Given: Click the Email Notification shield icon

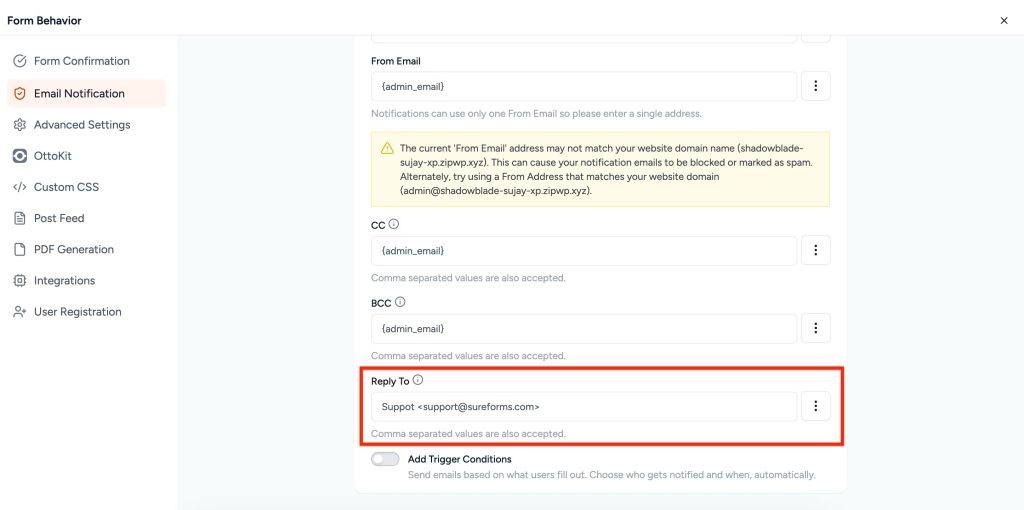Looking at the screenshot, I should (20, 93).
